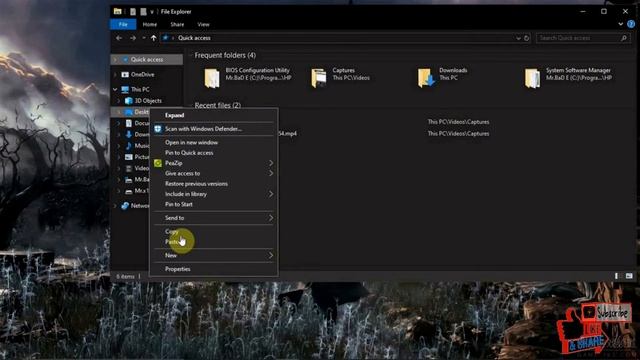The image size is (640, 360).
Task: Click the Pictures icon in sidebar
Action: pos(129,157)
